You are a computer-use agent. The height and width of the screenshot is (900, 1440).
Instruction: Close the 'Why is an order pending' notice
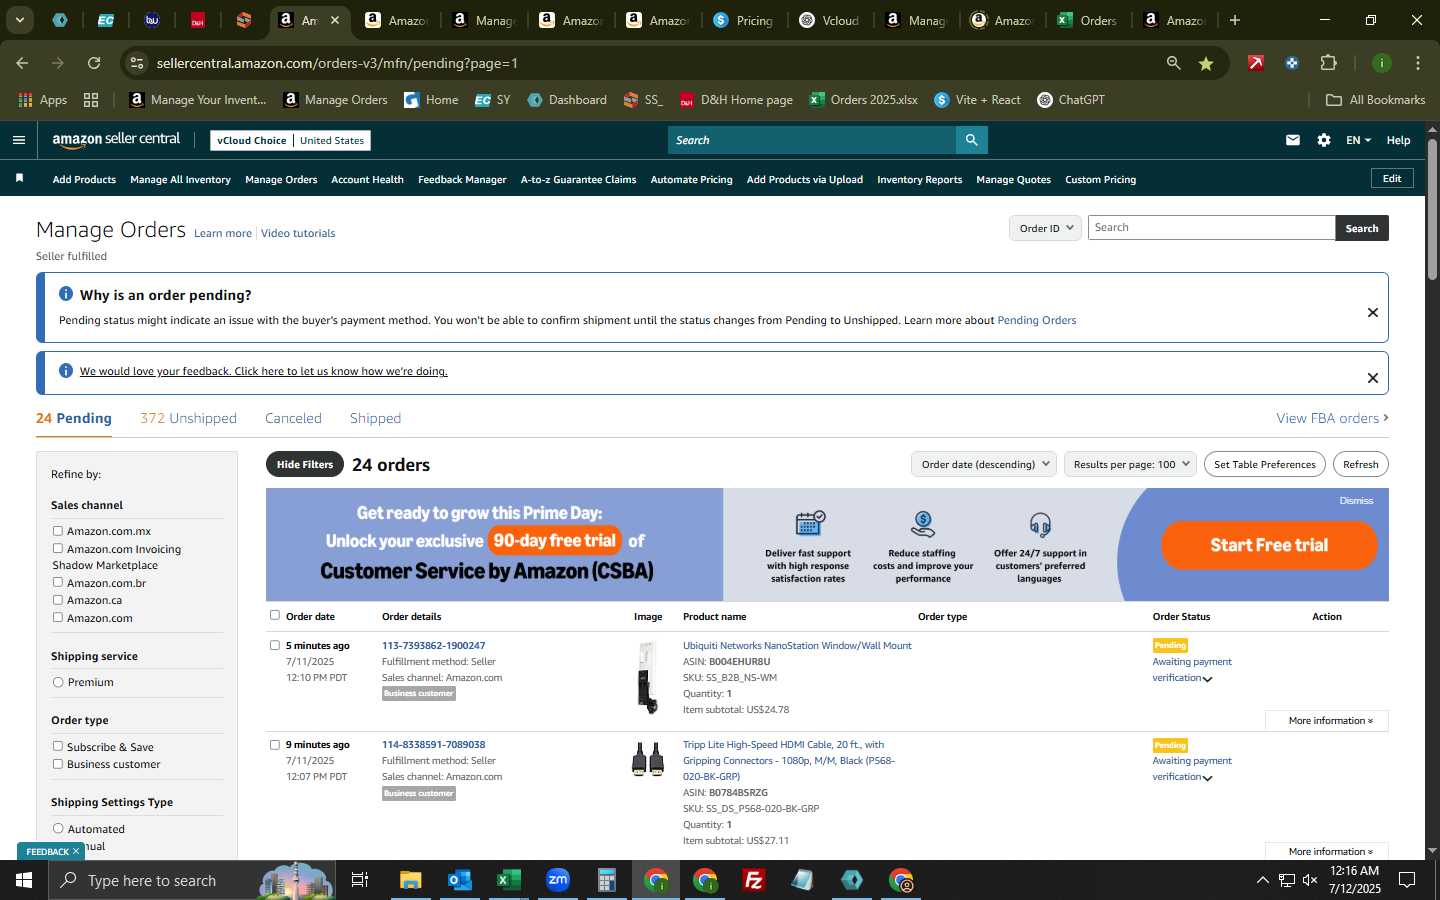[x=1372, y=312]
